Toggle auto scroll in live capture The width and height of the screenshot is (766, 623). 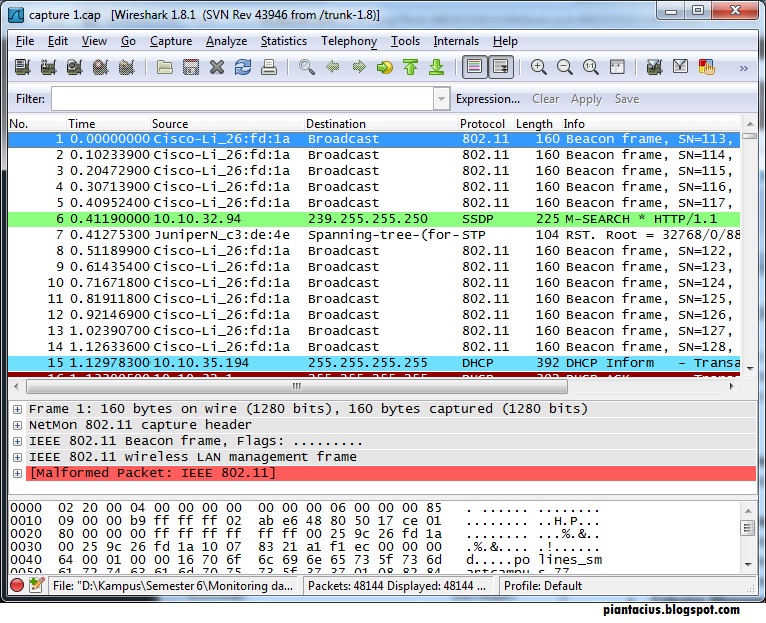click(x=500, y=67)
